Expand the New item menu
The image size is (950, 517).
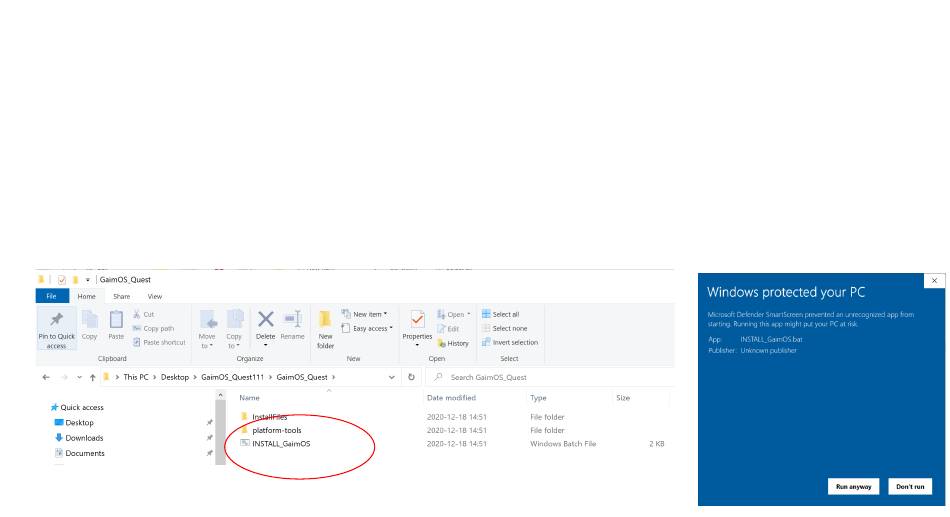pyautogui.click(x=364, y=314)
